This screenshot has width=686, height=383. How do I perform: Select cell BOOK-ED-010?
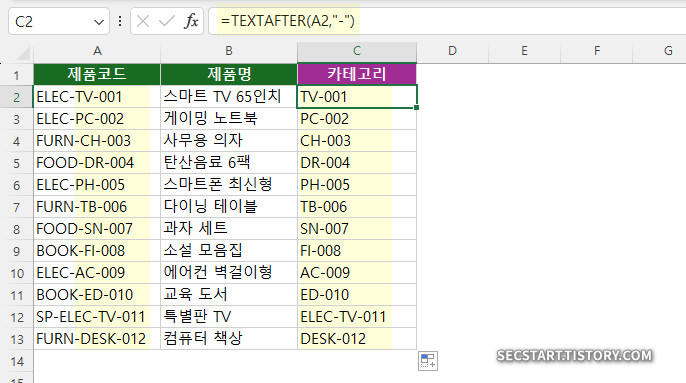click(x=97, y=295)
